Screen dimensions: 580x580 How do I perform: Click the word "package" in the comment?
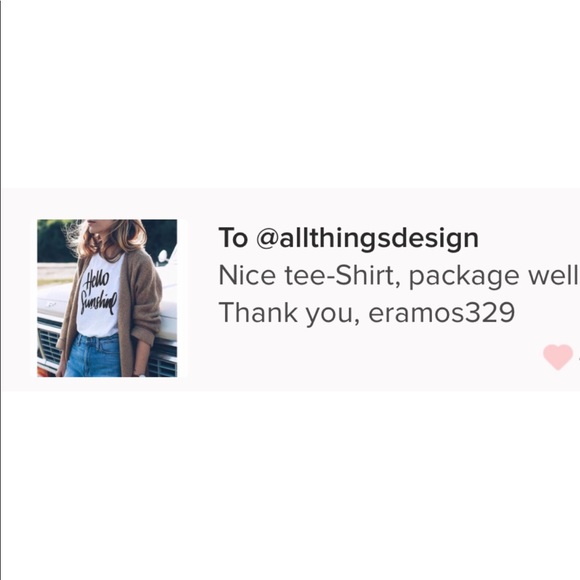[463, 277]
